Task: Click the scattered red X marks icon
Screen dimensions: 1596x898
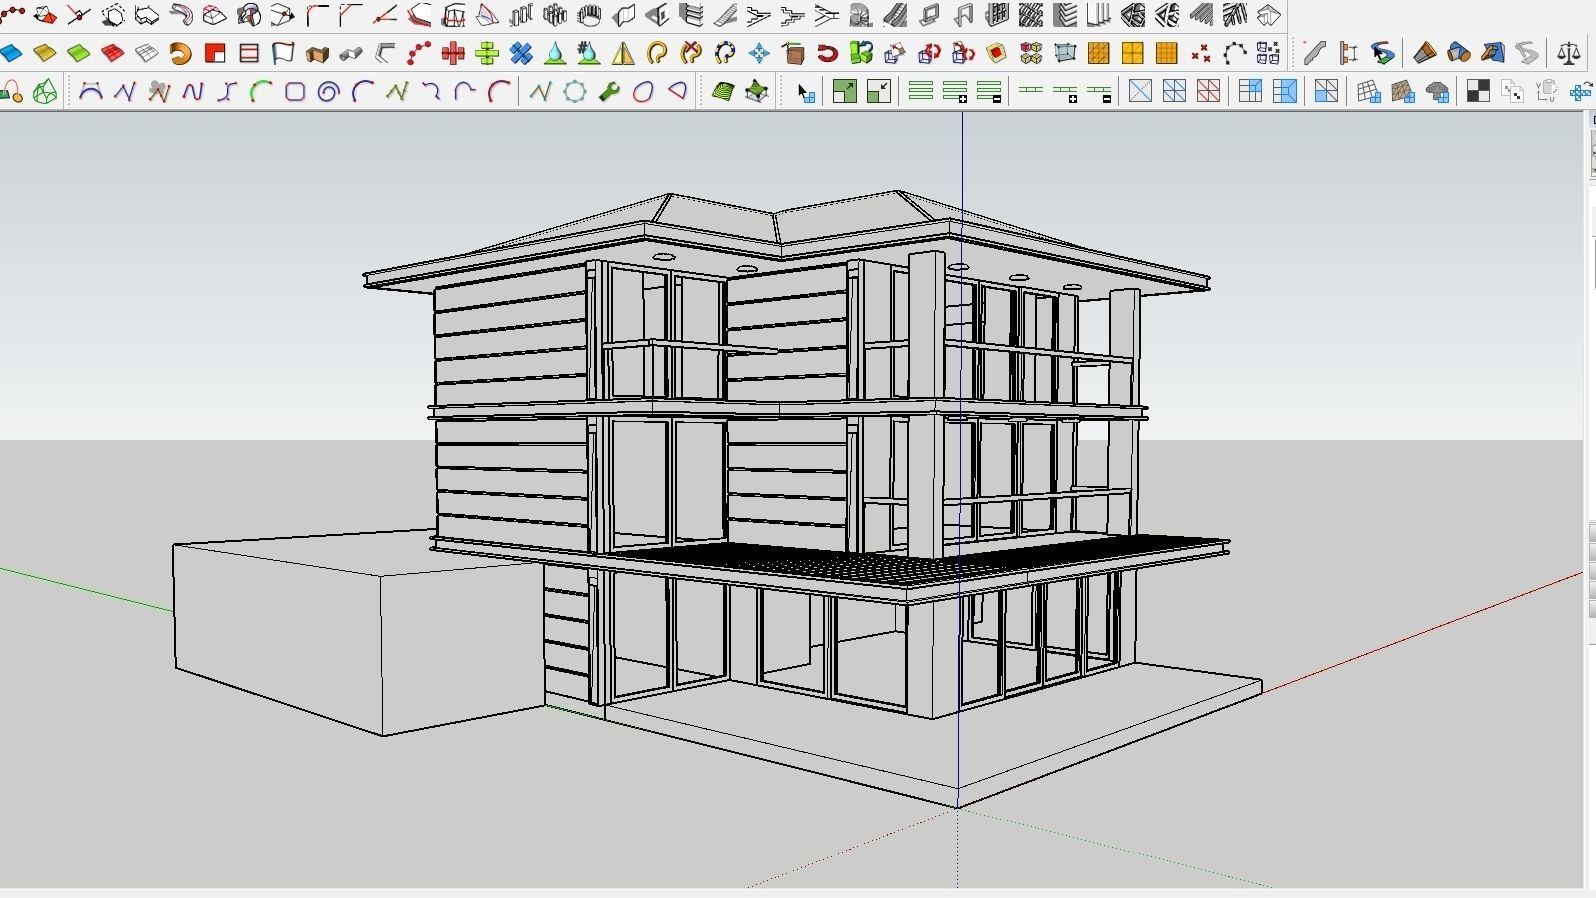Action: pos(1201,53)
